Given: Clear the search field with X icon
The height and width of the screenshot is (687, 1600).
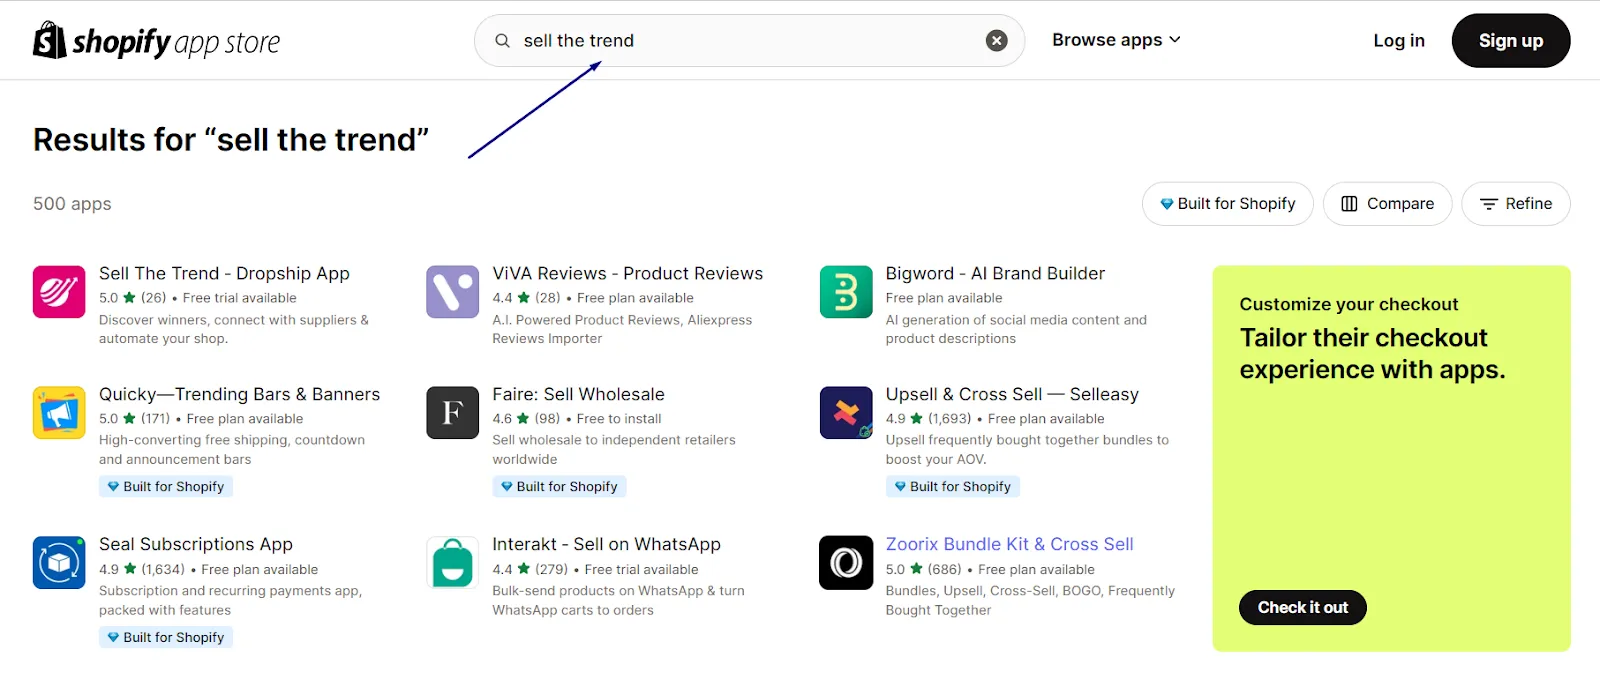Looking at the screenshot, I should 996,40.
